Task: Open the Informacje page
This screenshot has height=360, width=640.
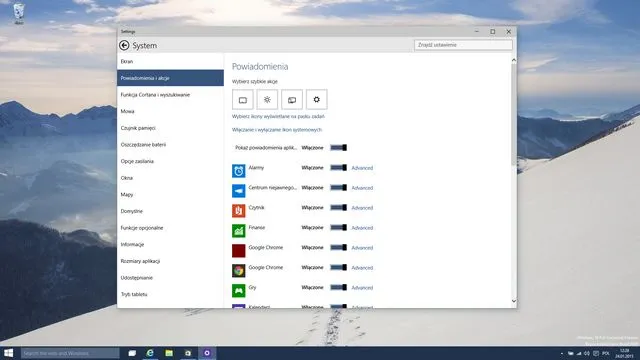Action: pos(170,244)
